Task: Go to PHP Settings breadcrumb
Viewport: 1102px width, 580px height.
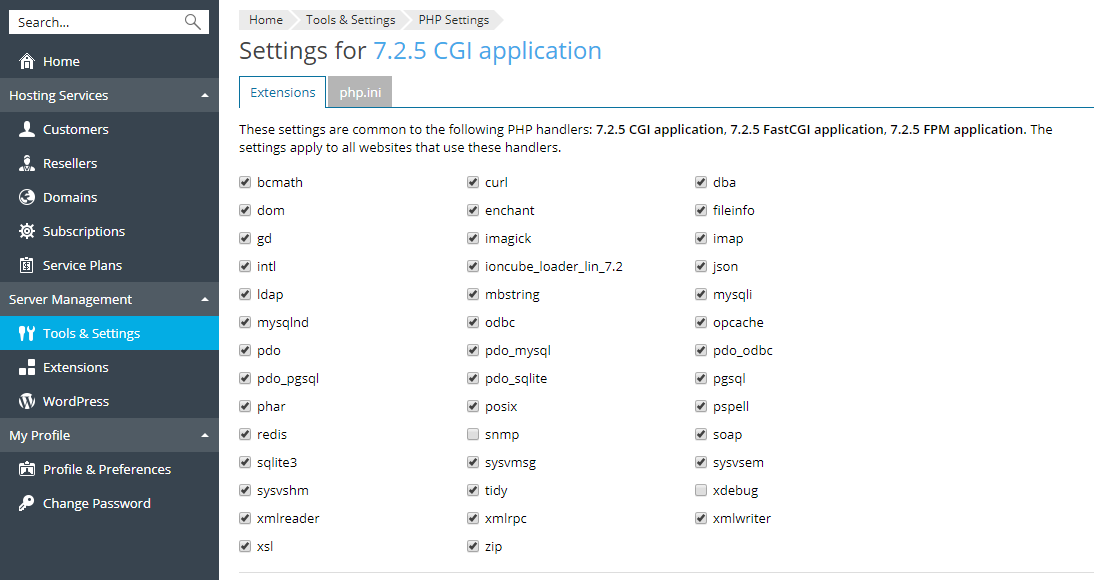Action: tap(454, 20)
